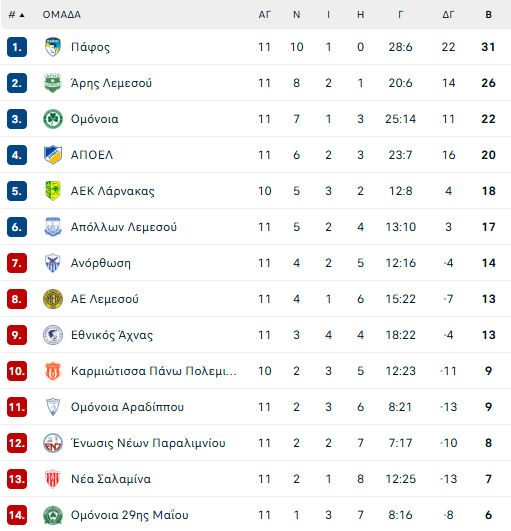Sort table by the # rank arrow
Image resolution: width=511 pixels, height=531 pixels.
17,15
